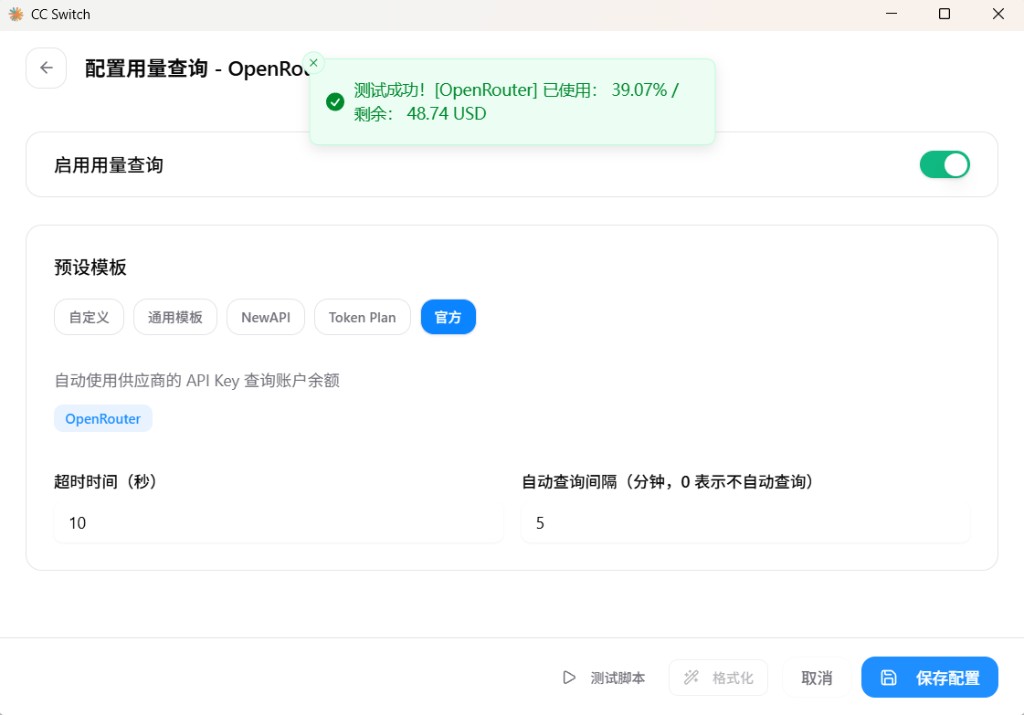Close the CC Switch window
Viewport: 1024px width, 715px height.
[998, 14]
